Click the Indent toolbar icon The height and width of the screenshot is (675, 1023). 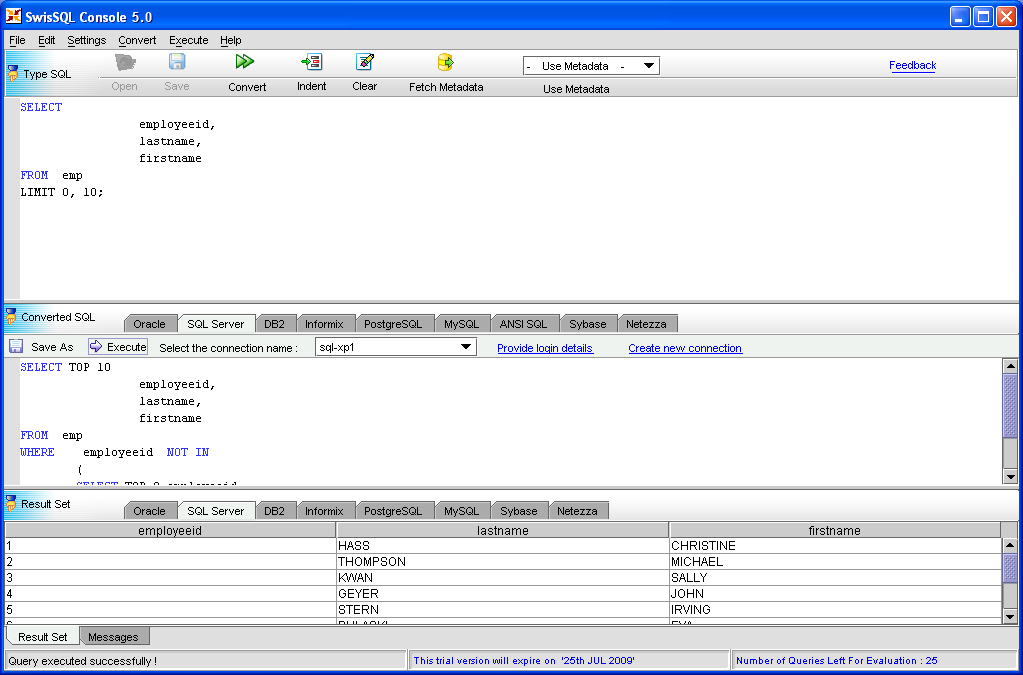tap(311, 62)
